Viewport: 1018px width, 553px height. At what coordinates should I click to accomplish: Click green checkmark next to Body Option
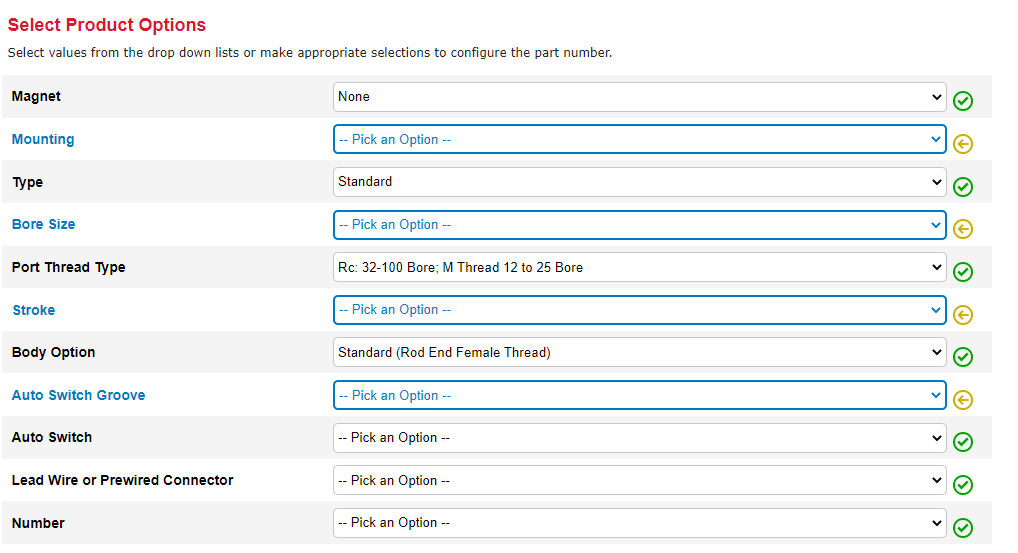click(963, 356)
